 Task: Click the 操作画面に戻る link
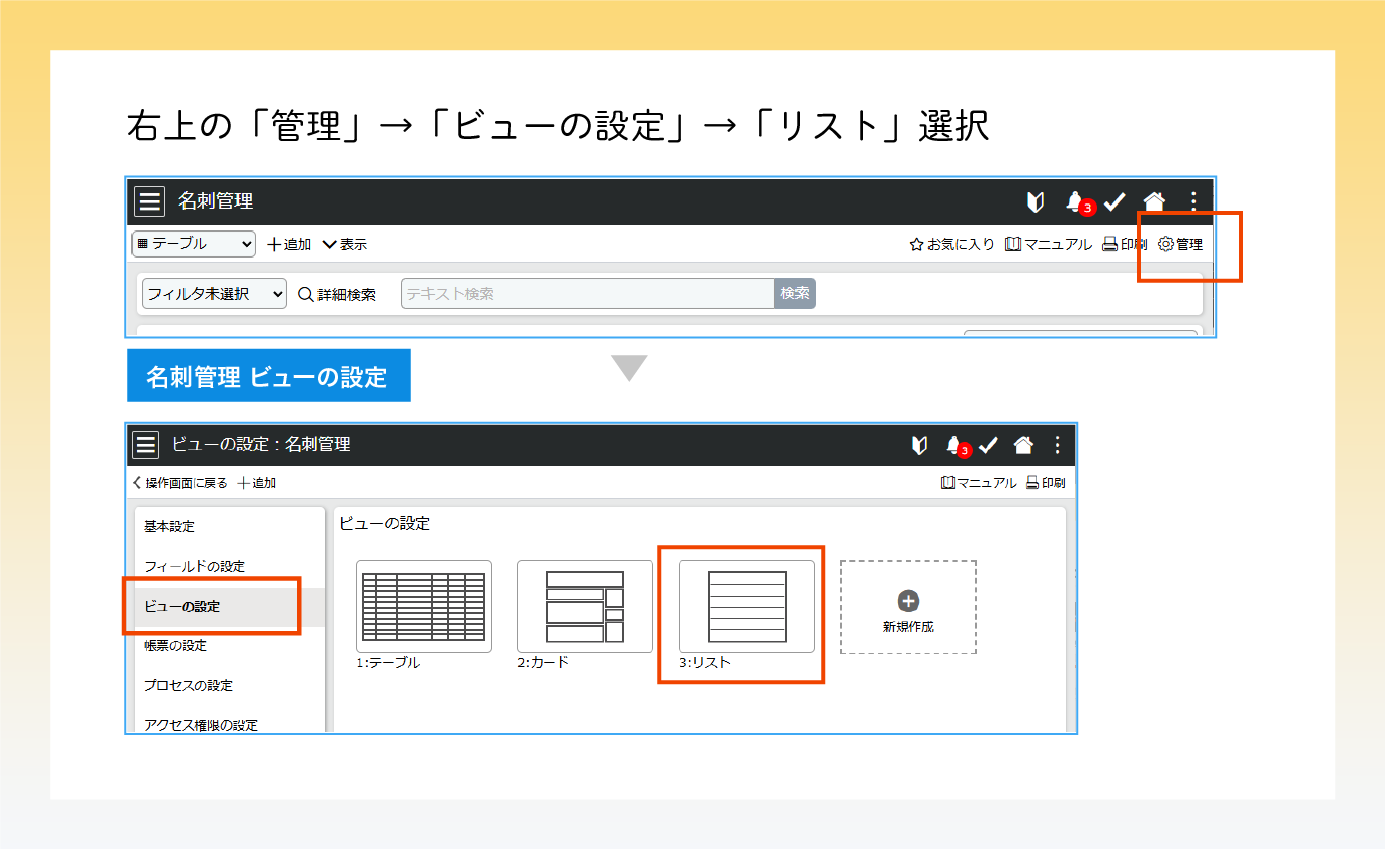(180, 483)
